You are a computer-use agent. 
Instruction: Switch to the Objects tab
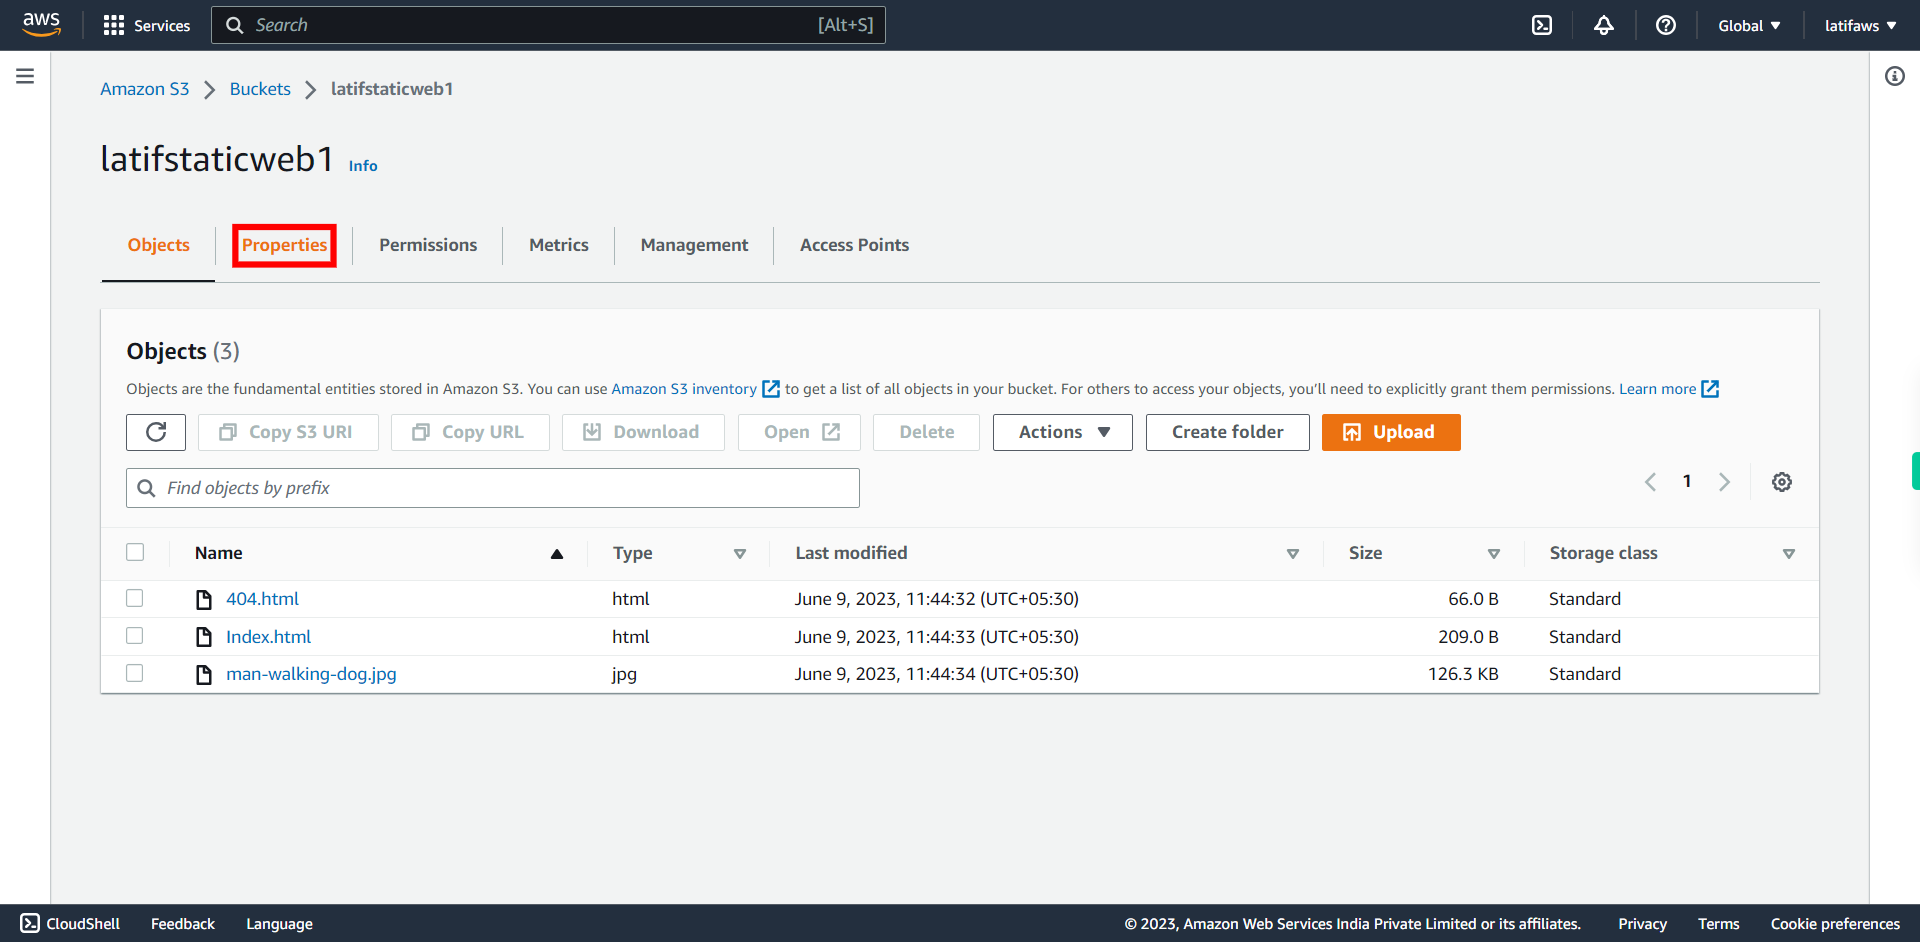click(158, 245)
